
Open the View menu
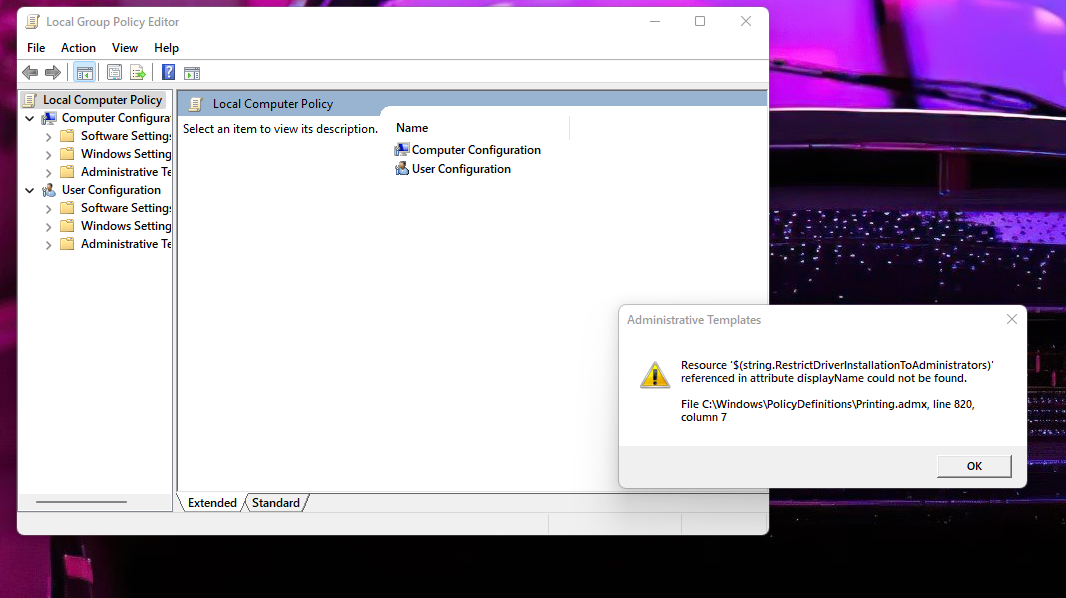pos(125,47)
